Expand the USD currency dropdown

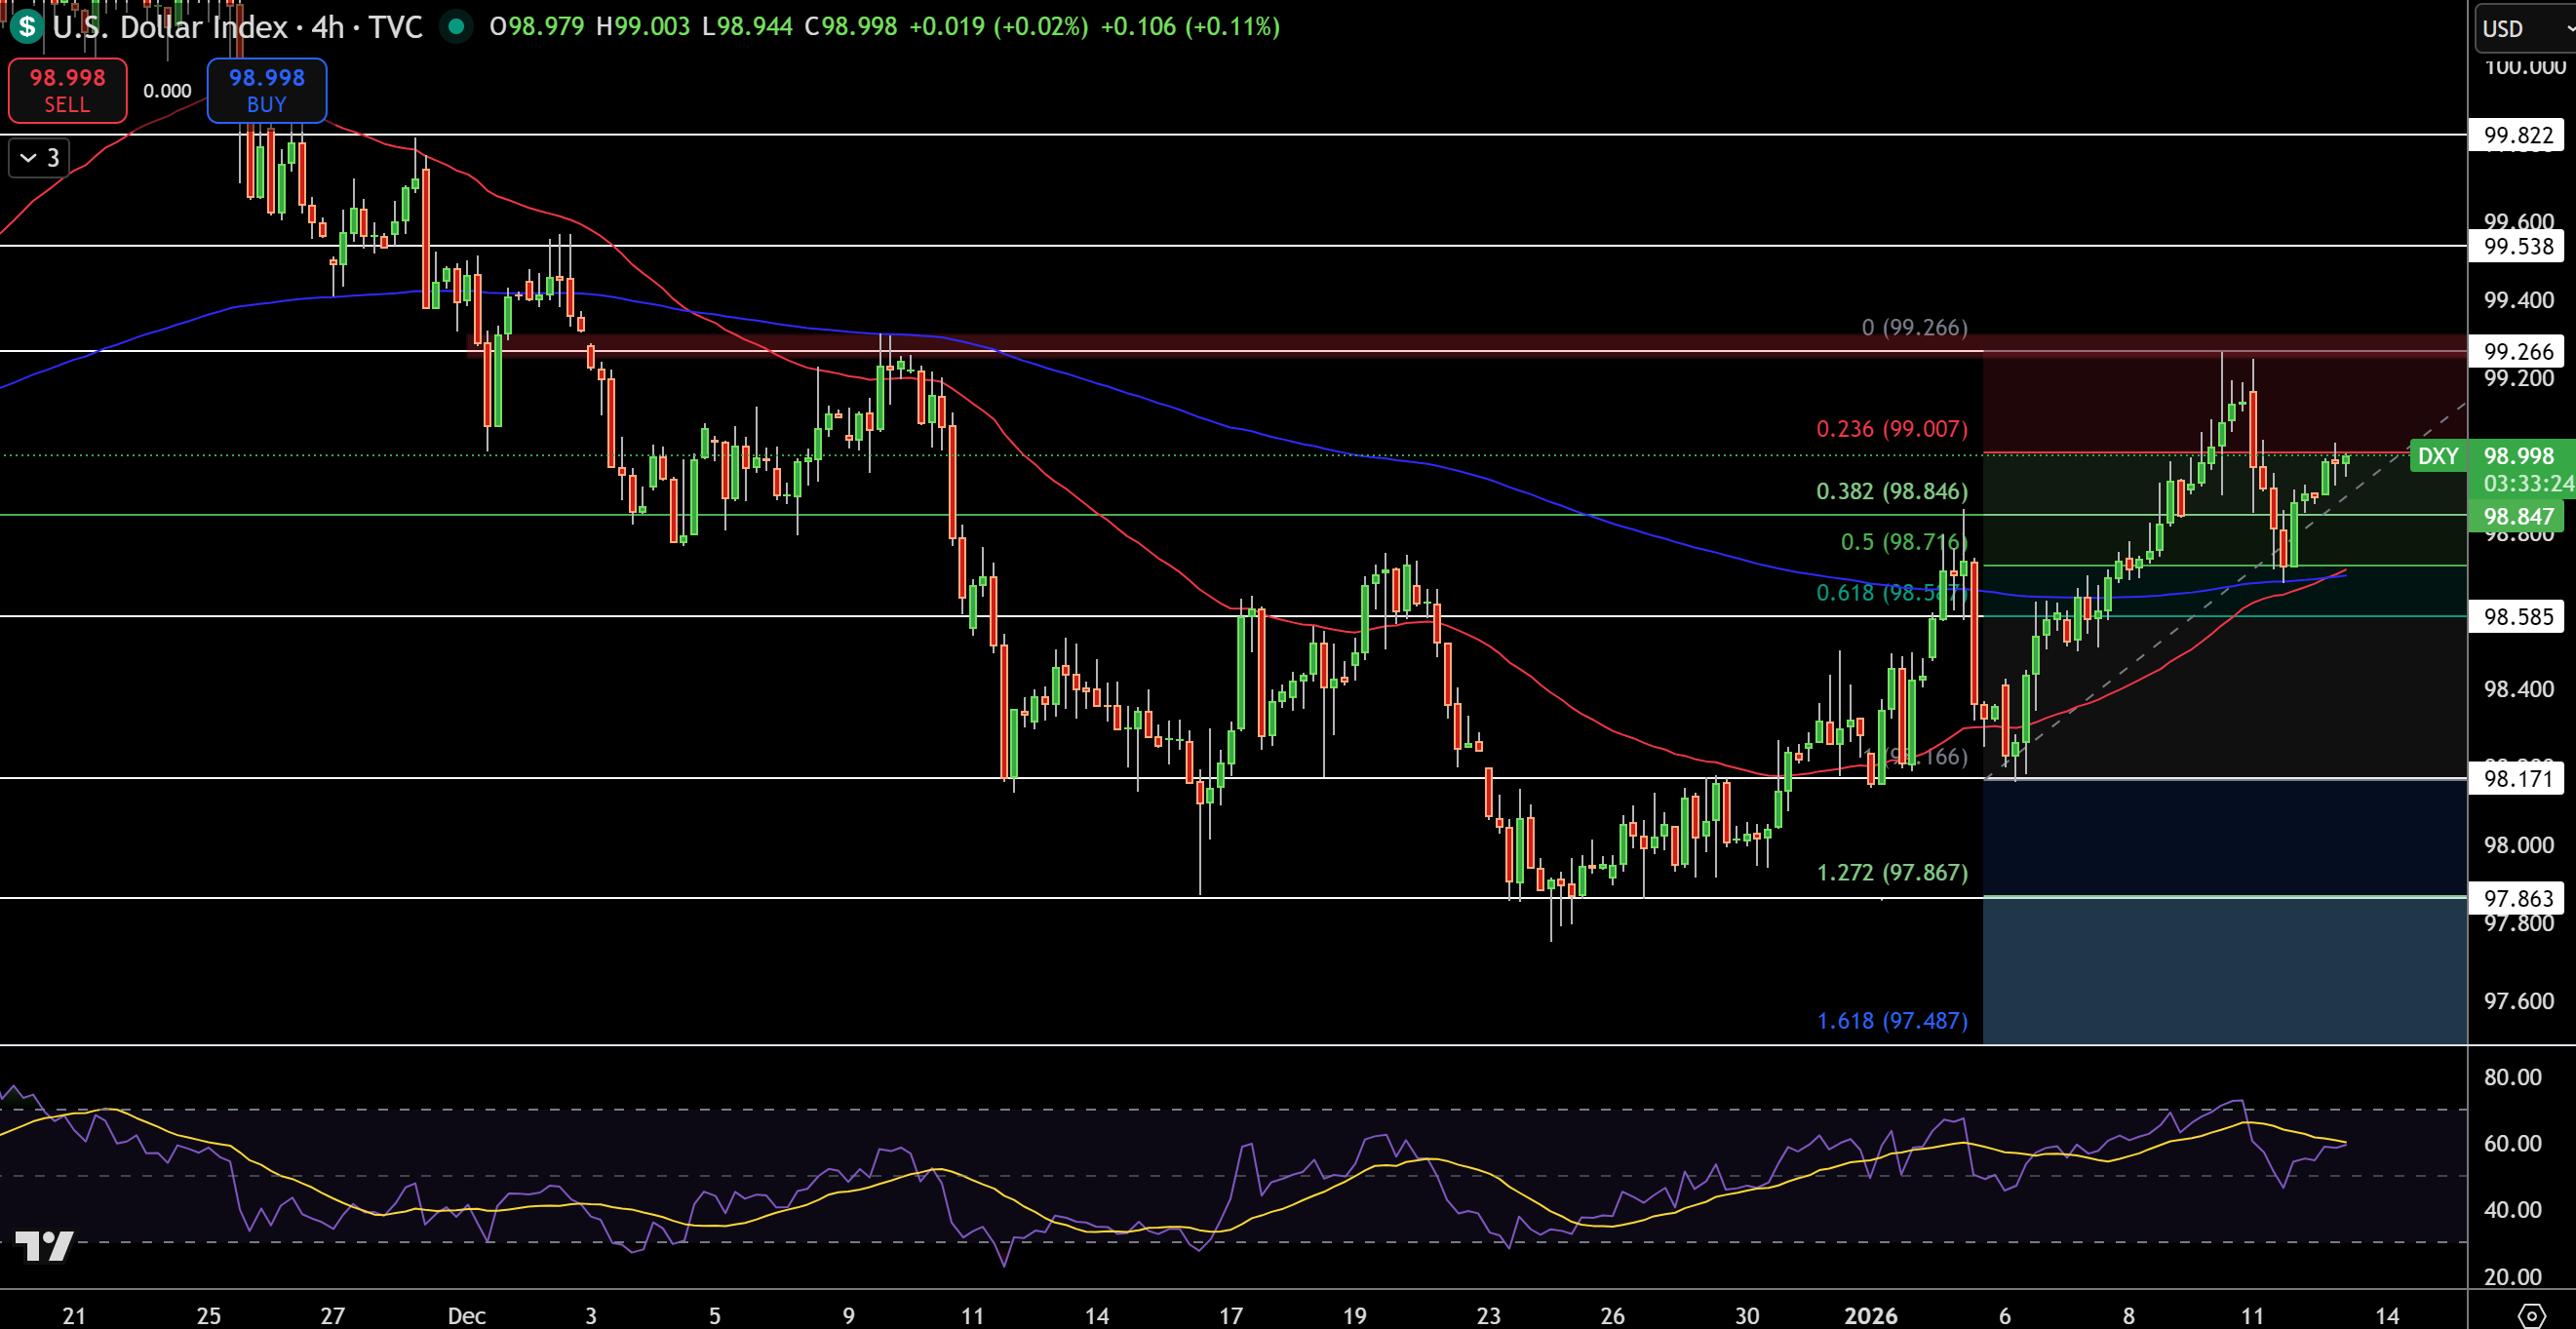click(x=2519, y=29)
